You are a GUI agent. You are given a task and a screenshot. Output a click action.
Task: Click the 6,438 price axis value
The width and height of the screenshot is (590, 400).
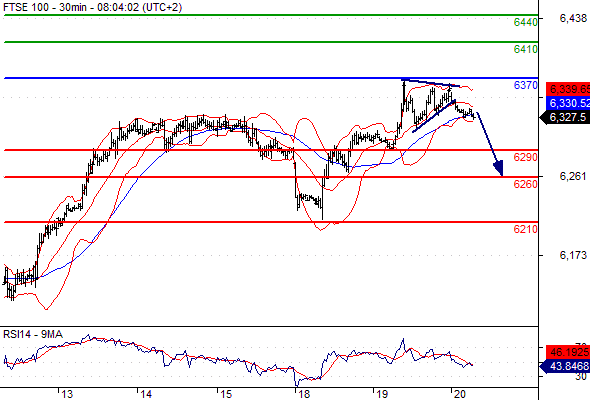click(x=573, y=18)
